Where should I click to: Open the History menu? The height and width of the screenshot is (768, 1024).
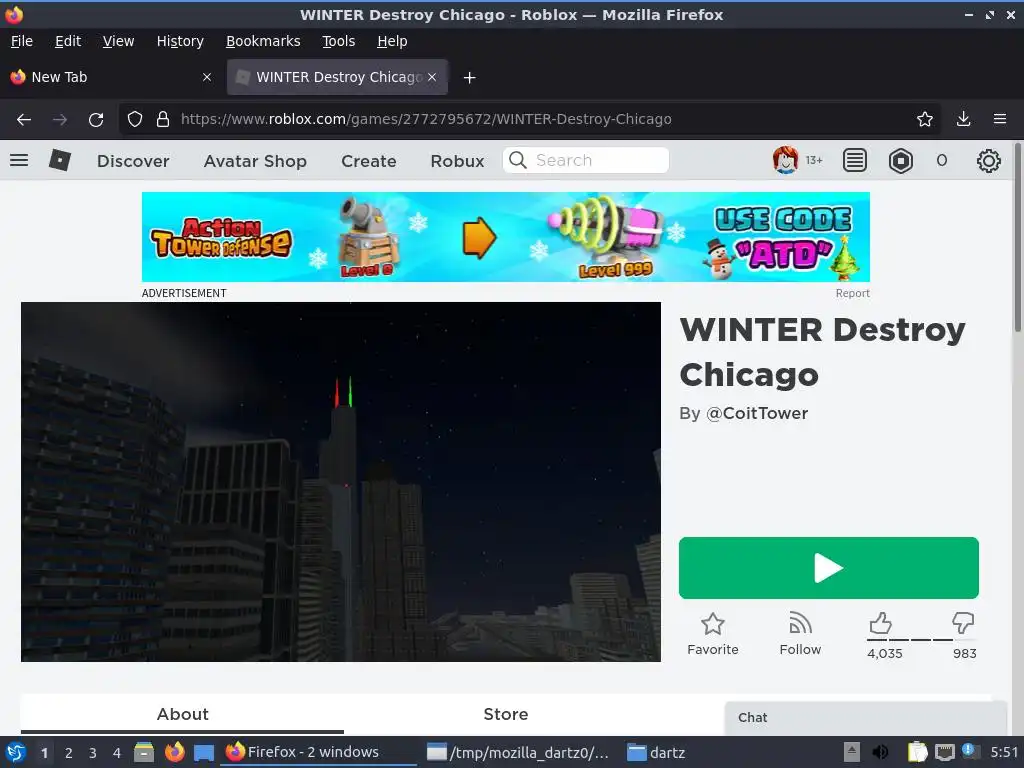tap(180, 41)
